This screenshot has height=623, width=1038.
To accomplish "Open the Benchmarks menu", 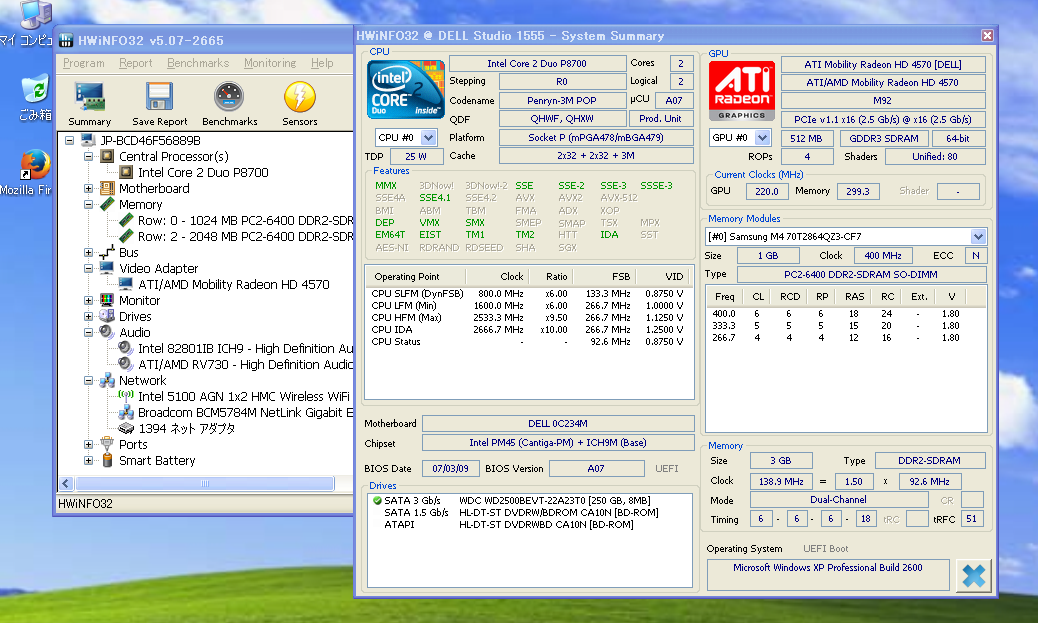I will coord(198,63).
